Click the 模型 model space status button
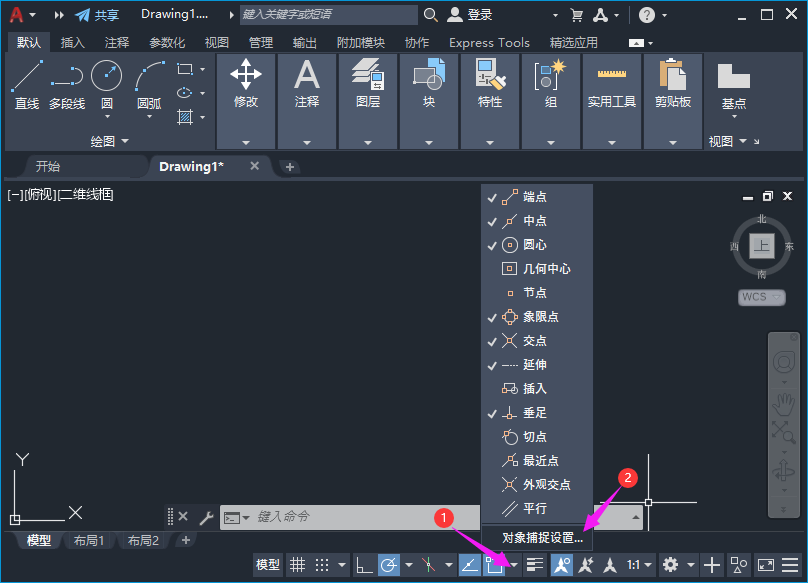The image size is (808, 583). click(x=268, y=565)
